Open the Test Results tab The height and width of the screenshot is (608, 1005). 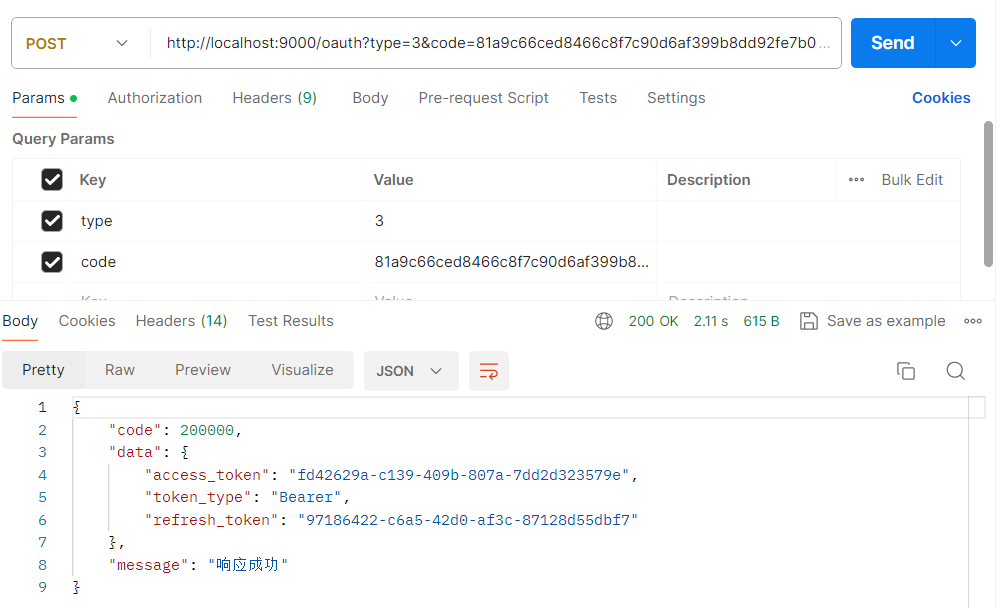click(x=291, y=321)
